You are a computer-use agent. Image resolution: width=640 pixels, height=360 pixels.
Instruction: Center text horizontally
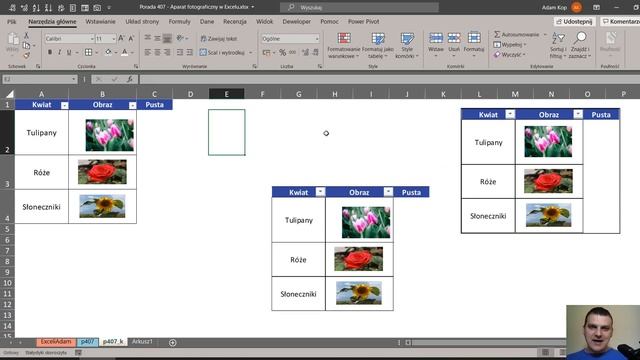(x=158, y=52)
